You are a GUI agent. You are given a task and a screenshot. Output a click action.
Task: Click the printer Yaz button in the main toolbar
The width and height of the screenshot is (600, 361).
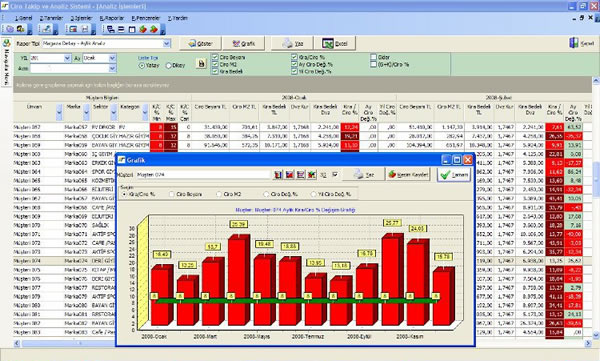tap(292, 44)
